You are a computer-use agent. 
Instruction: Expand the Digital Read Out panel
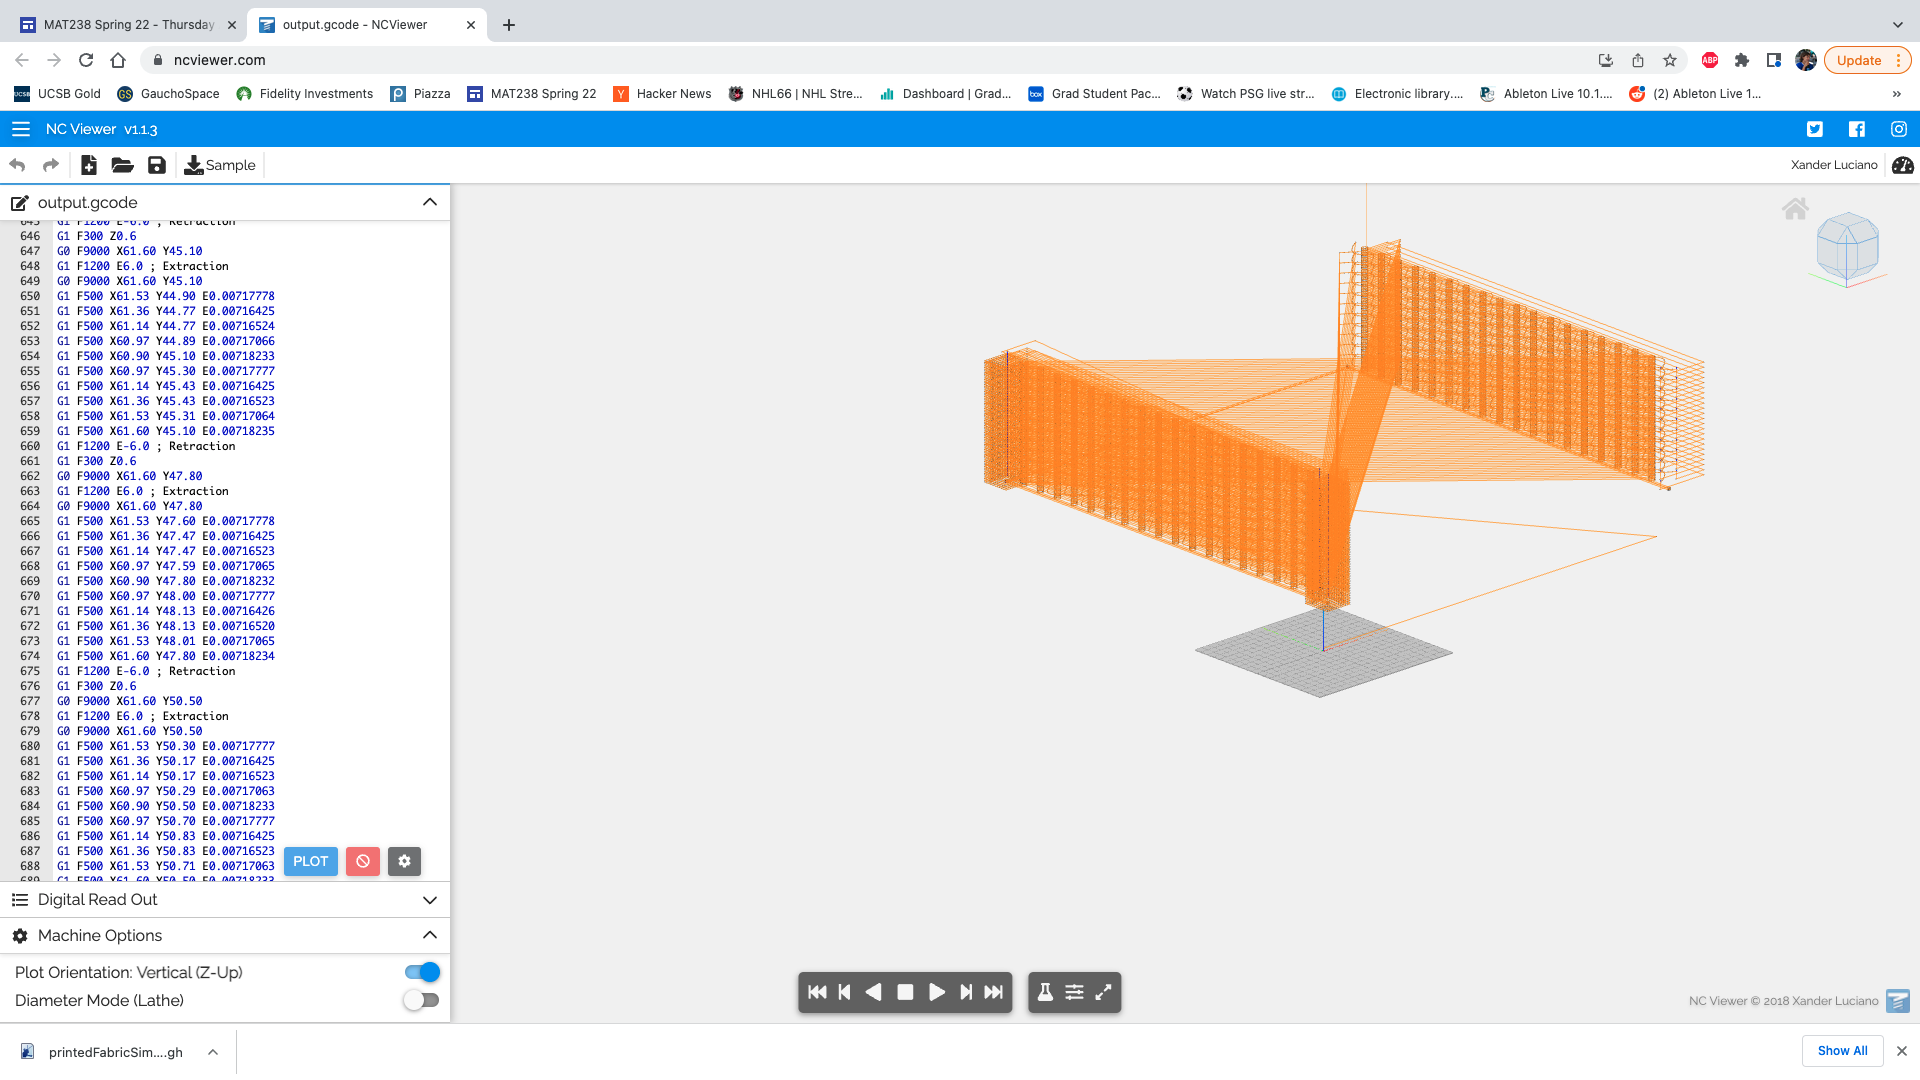[x=429, y=899]
